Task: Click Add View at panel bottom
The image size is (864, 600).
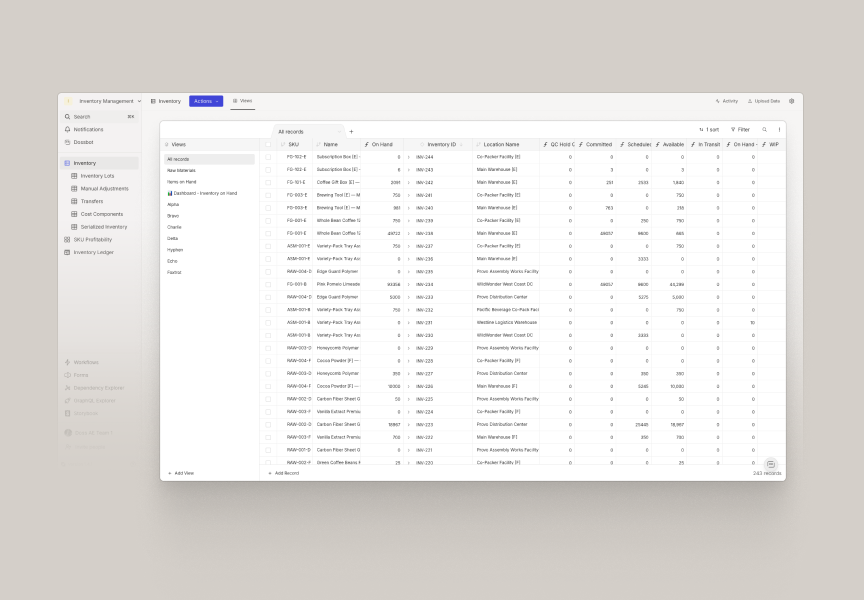Action: coord(181,473)
